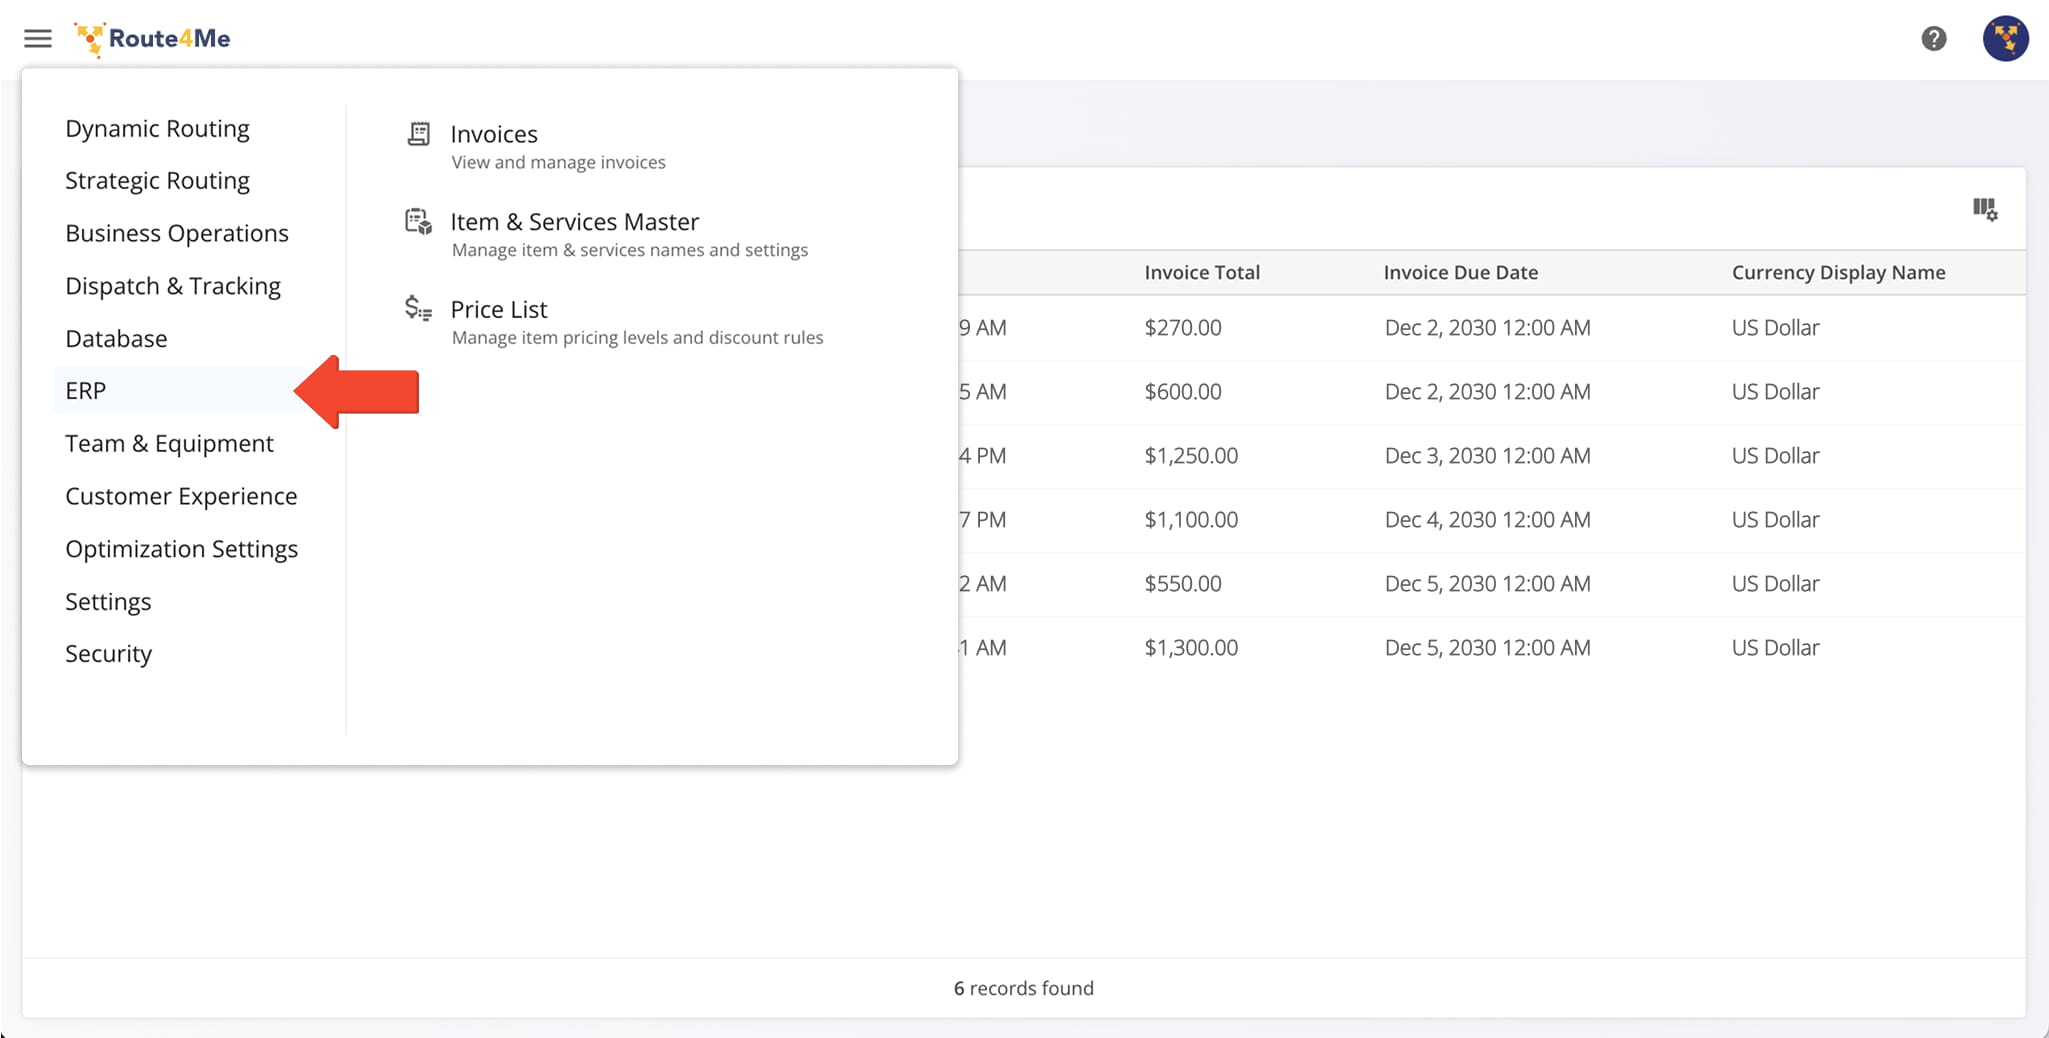The height and width of the screenshot is (1038, 2049).
Task: Choose Customer Experience from the menu
Action: pos(181,496)
